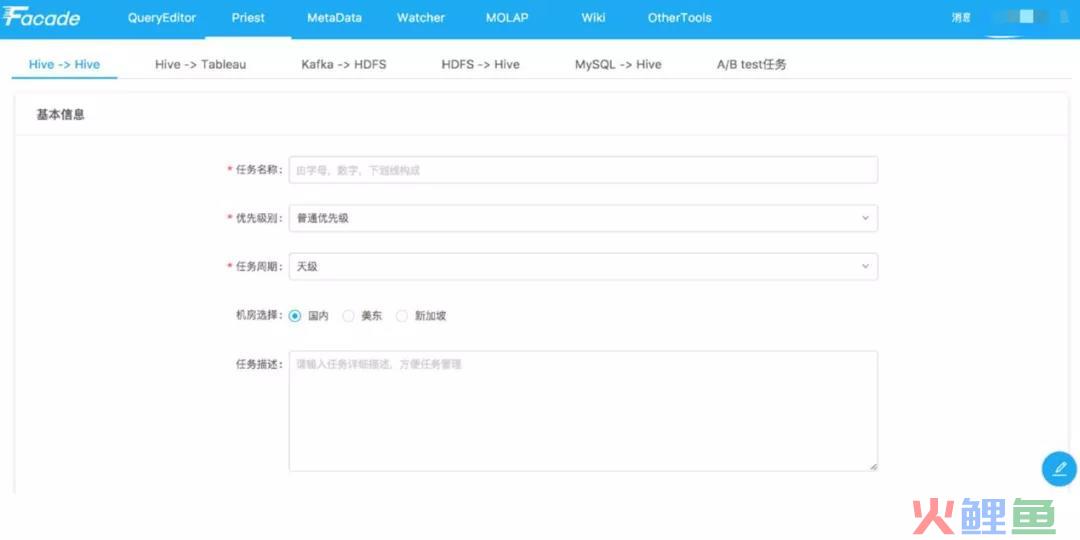The height and width of the screenshot is (540, 1080).
Task: Switch to the Hive -> Hive tab
Action: pyautogui.click(x=64, y=64)
